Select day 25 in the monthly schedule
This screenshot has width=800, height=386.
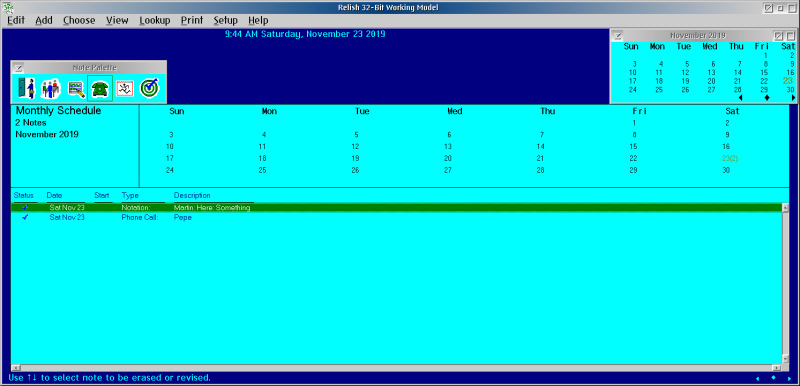click(262, 170)
